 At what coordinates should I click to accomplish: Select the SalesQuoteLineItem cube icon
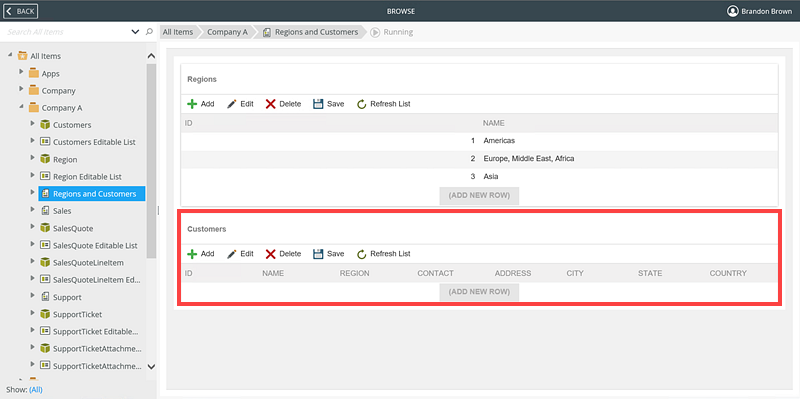[x=45, y=262]
